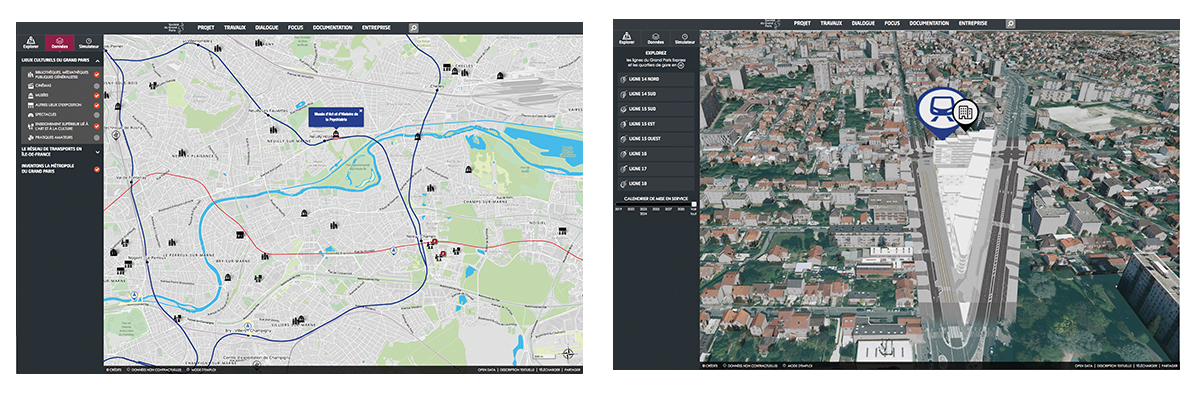Click the compass icon at the map's bottom right
Viewport: 1200px width, 396px height.
(x=568, y=353)
